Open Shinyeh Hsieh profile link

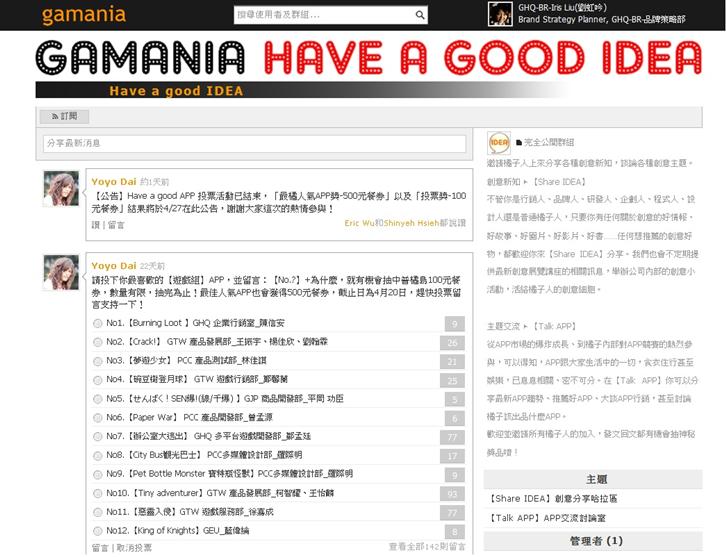pyautogui.click(x=411, y=223)
